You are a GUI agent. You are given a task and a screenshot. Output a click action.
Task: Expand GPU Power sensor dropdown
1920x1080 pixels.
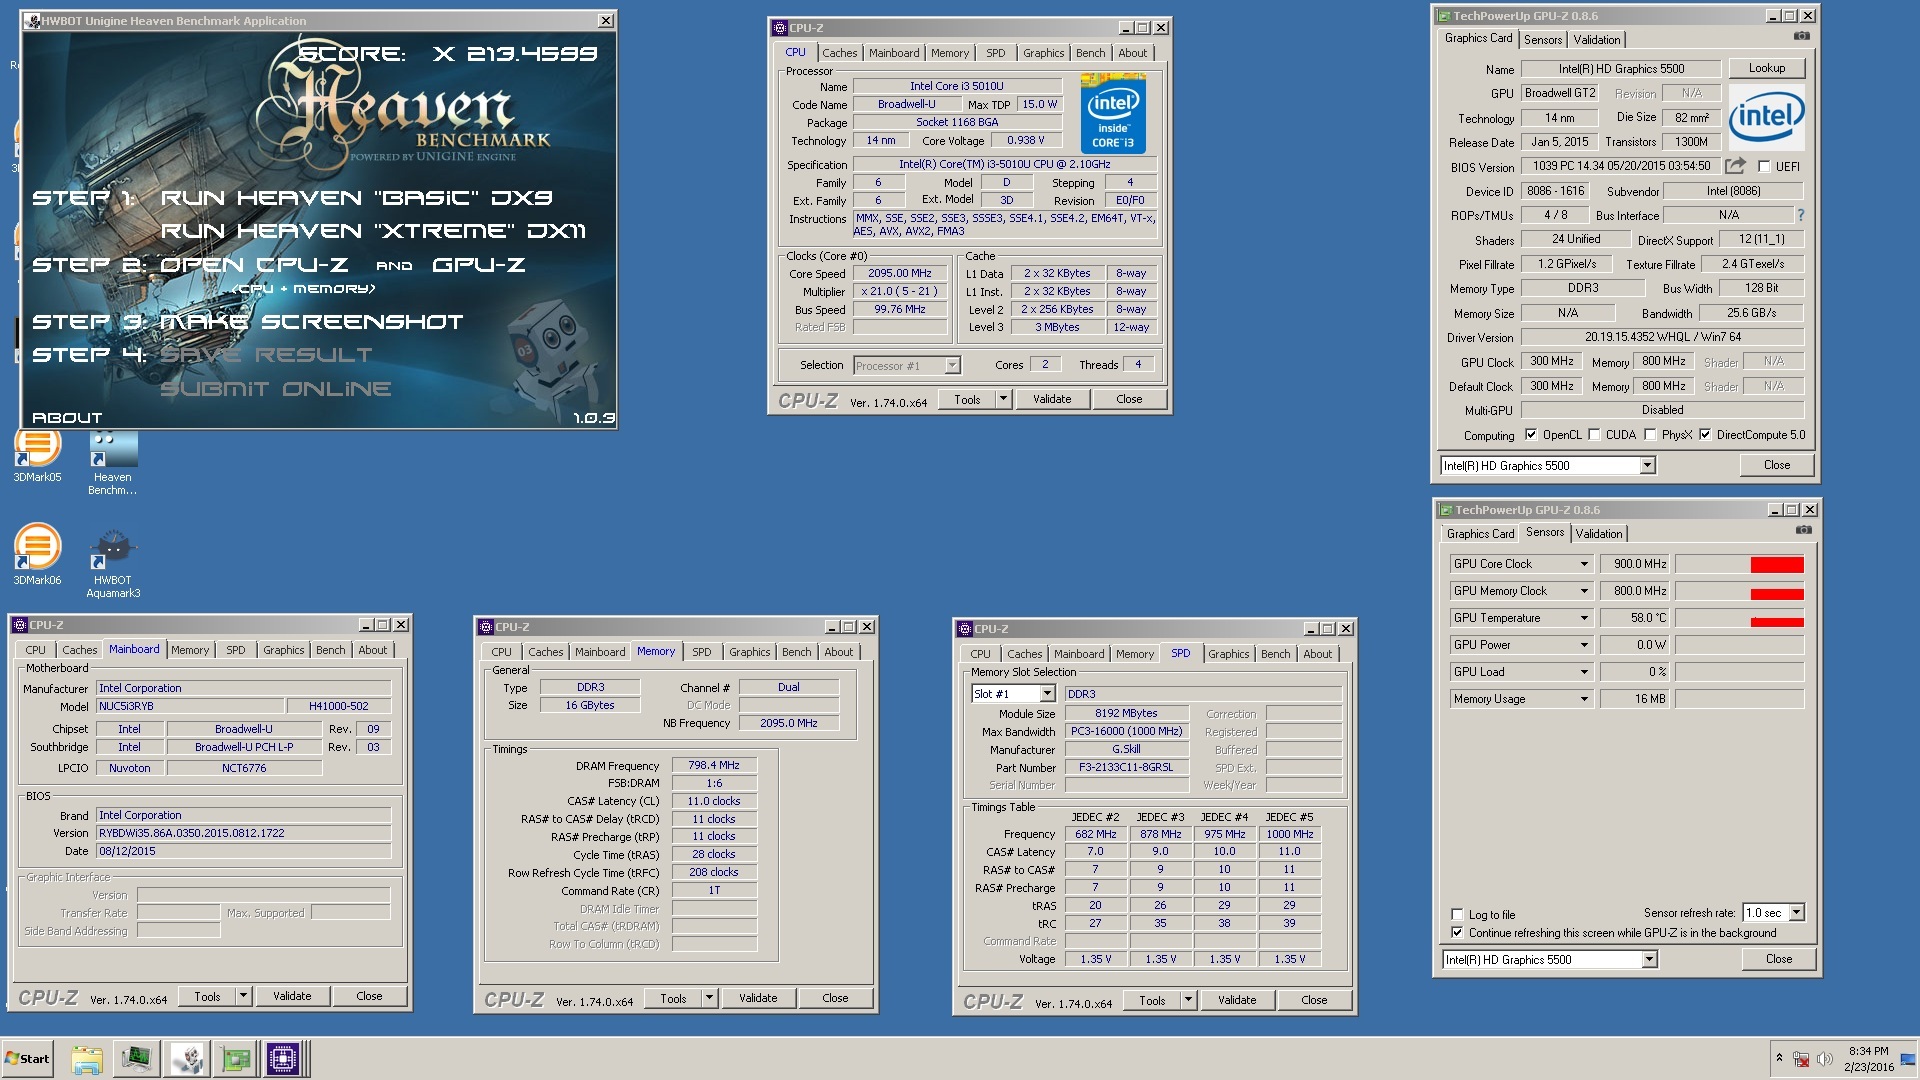pyautogui.click(x=1584, y=645)
